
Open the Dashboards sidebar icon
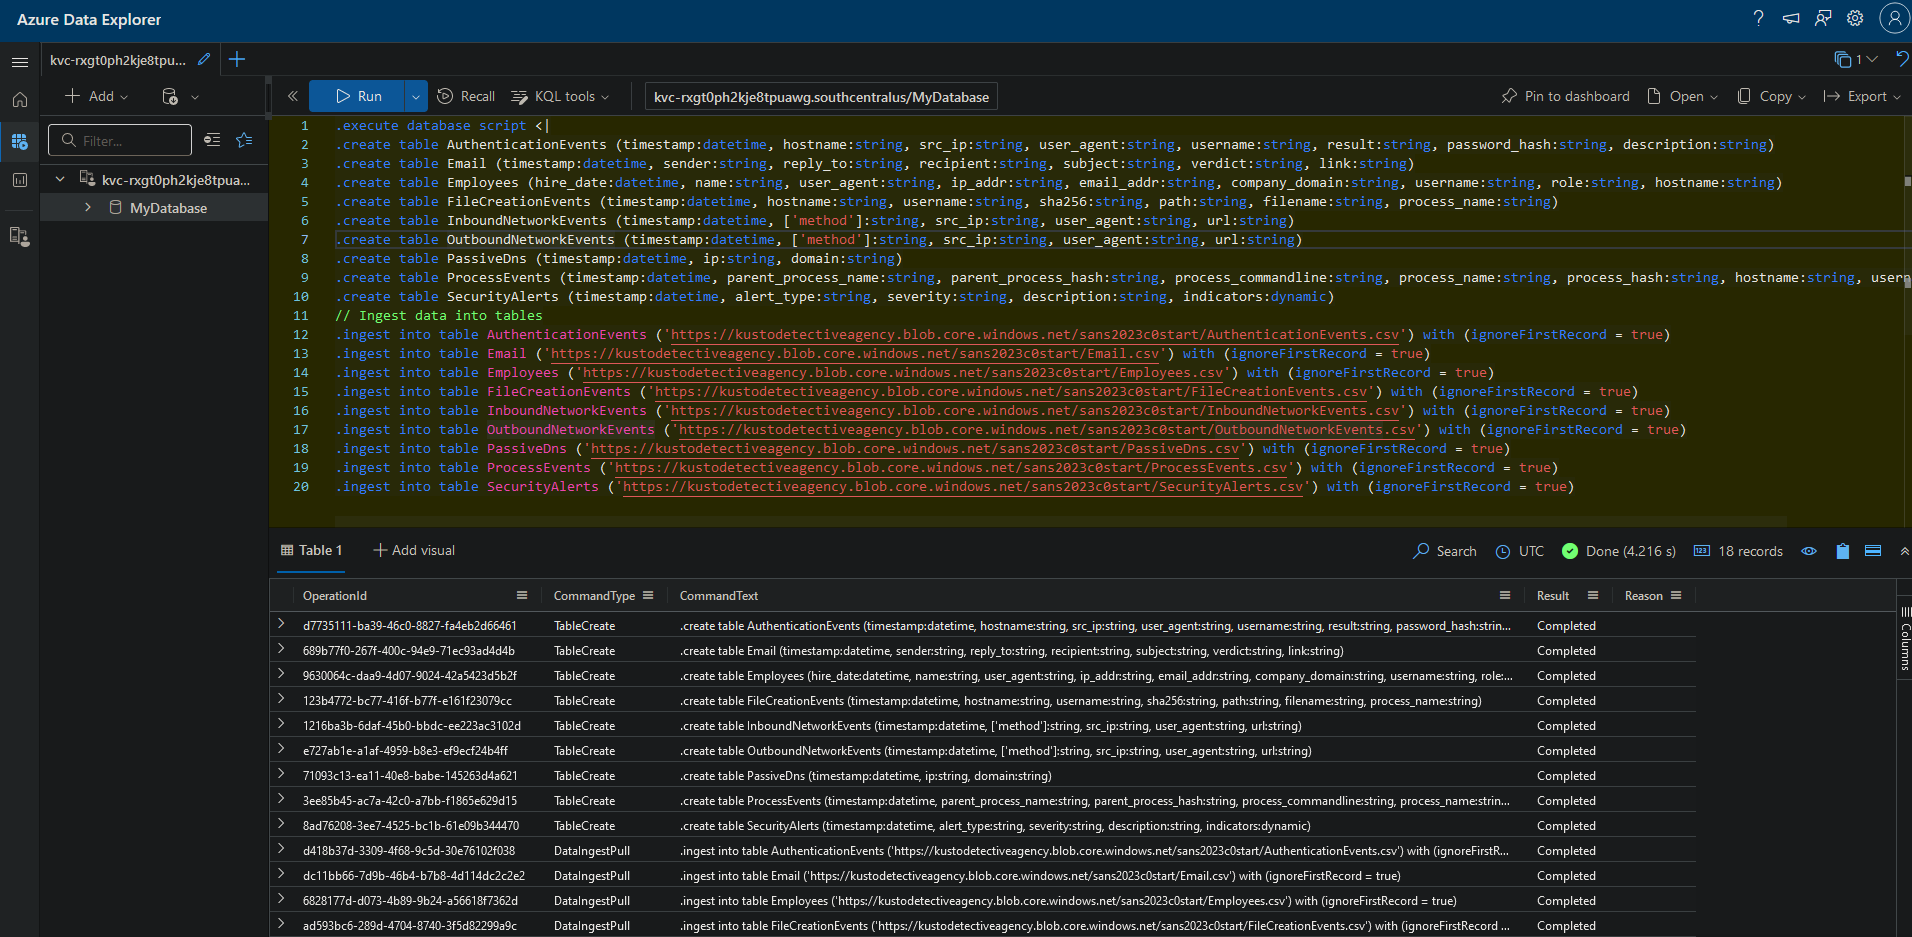coord(19,180)
